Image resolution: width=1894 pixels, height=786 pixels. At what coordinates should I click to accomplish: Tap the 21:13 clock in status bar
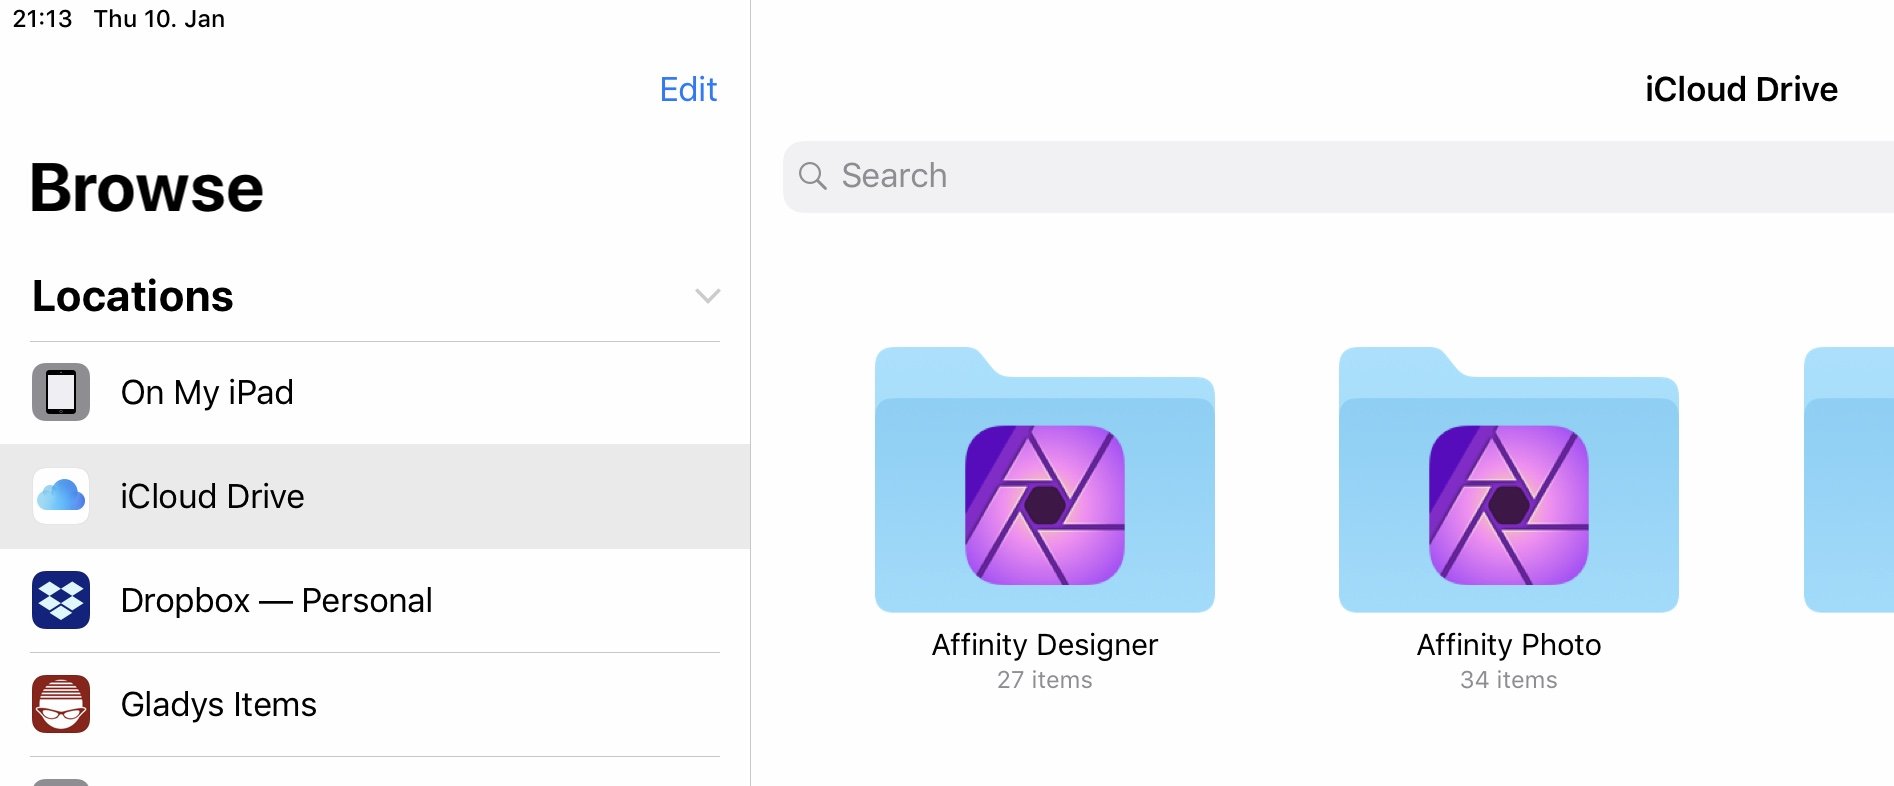[42, 19]
